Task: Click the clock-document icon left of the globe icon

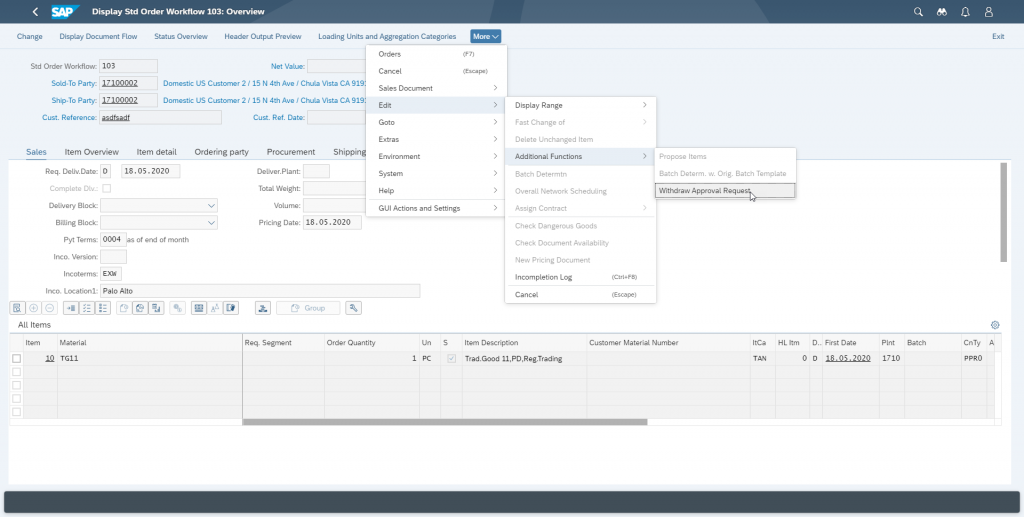Action: 124,308
